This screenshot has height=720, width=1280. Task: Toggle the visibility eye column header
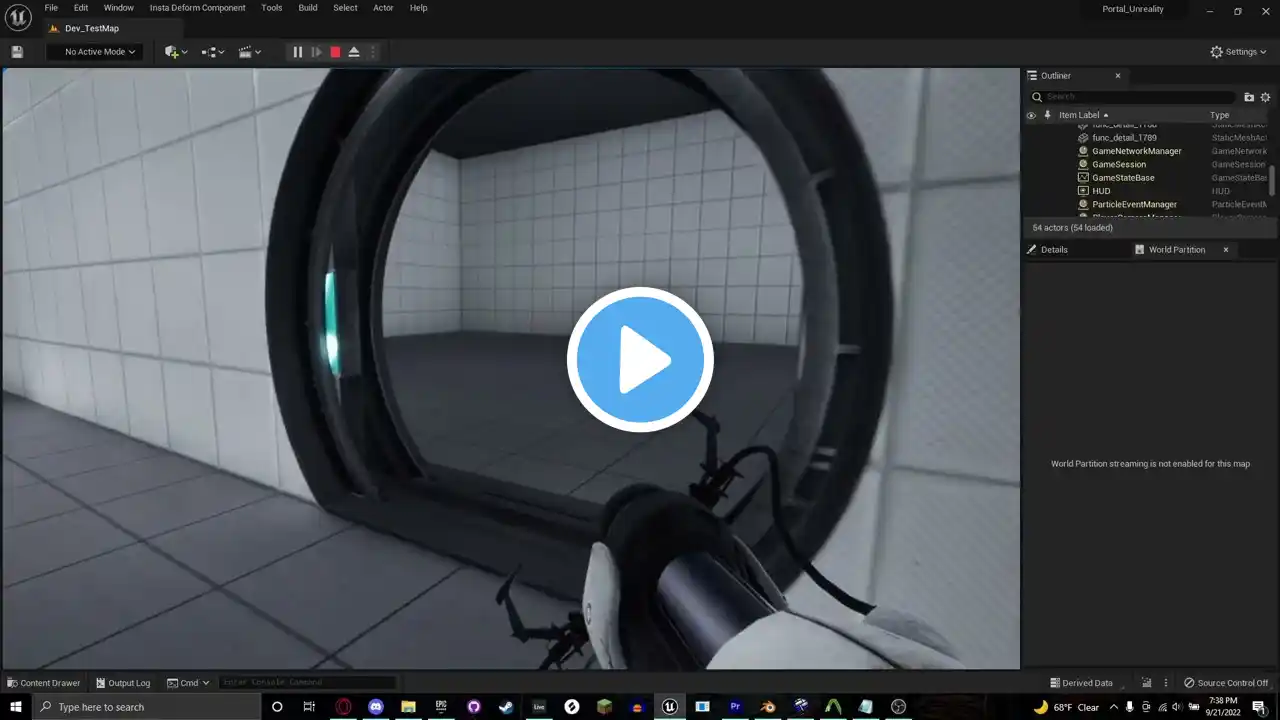1031,115
